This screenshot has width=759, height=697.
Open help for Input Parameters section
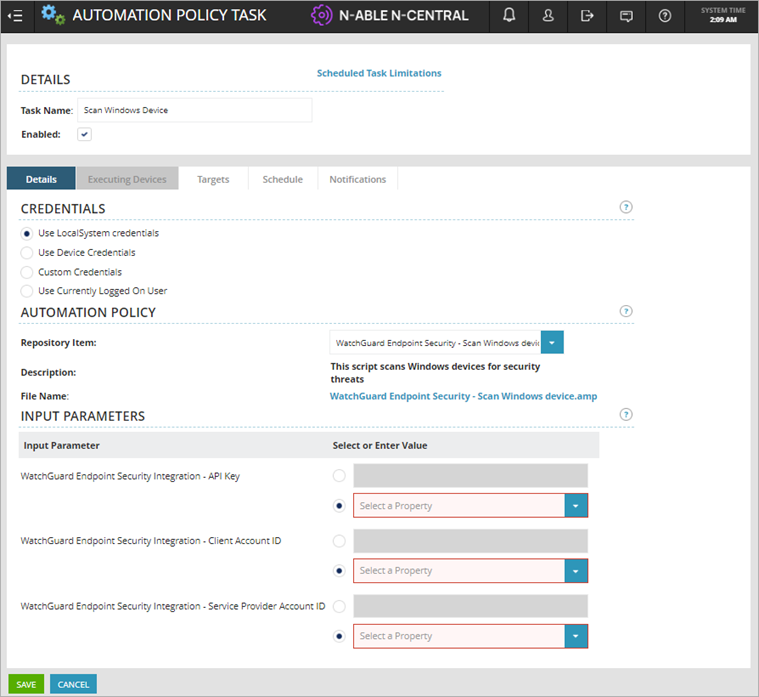click(626, 415)
